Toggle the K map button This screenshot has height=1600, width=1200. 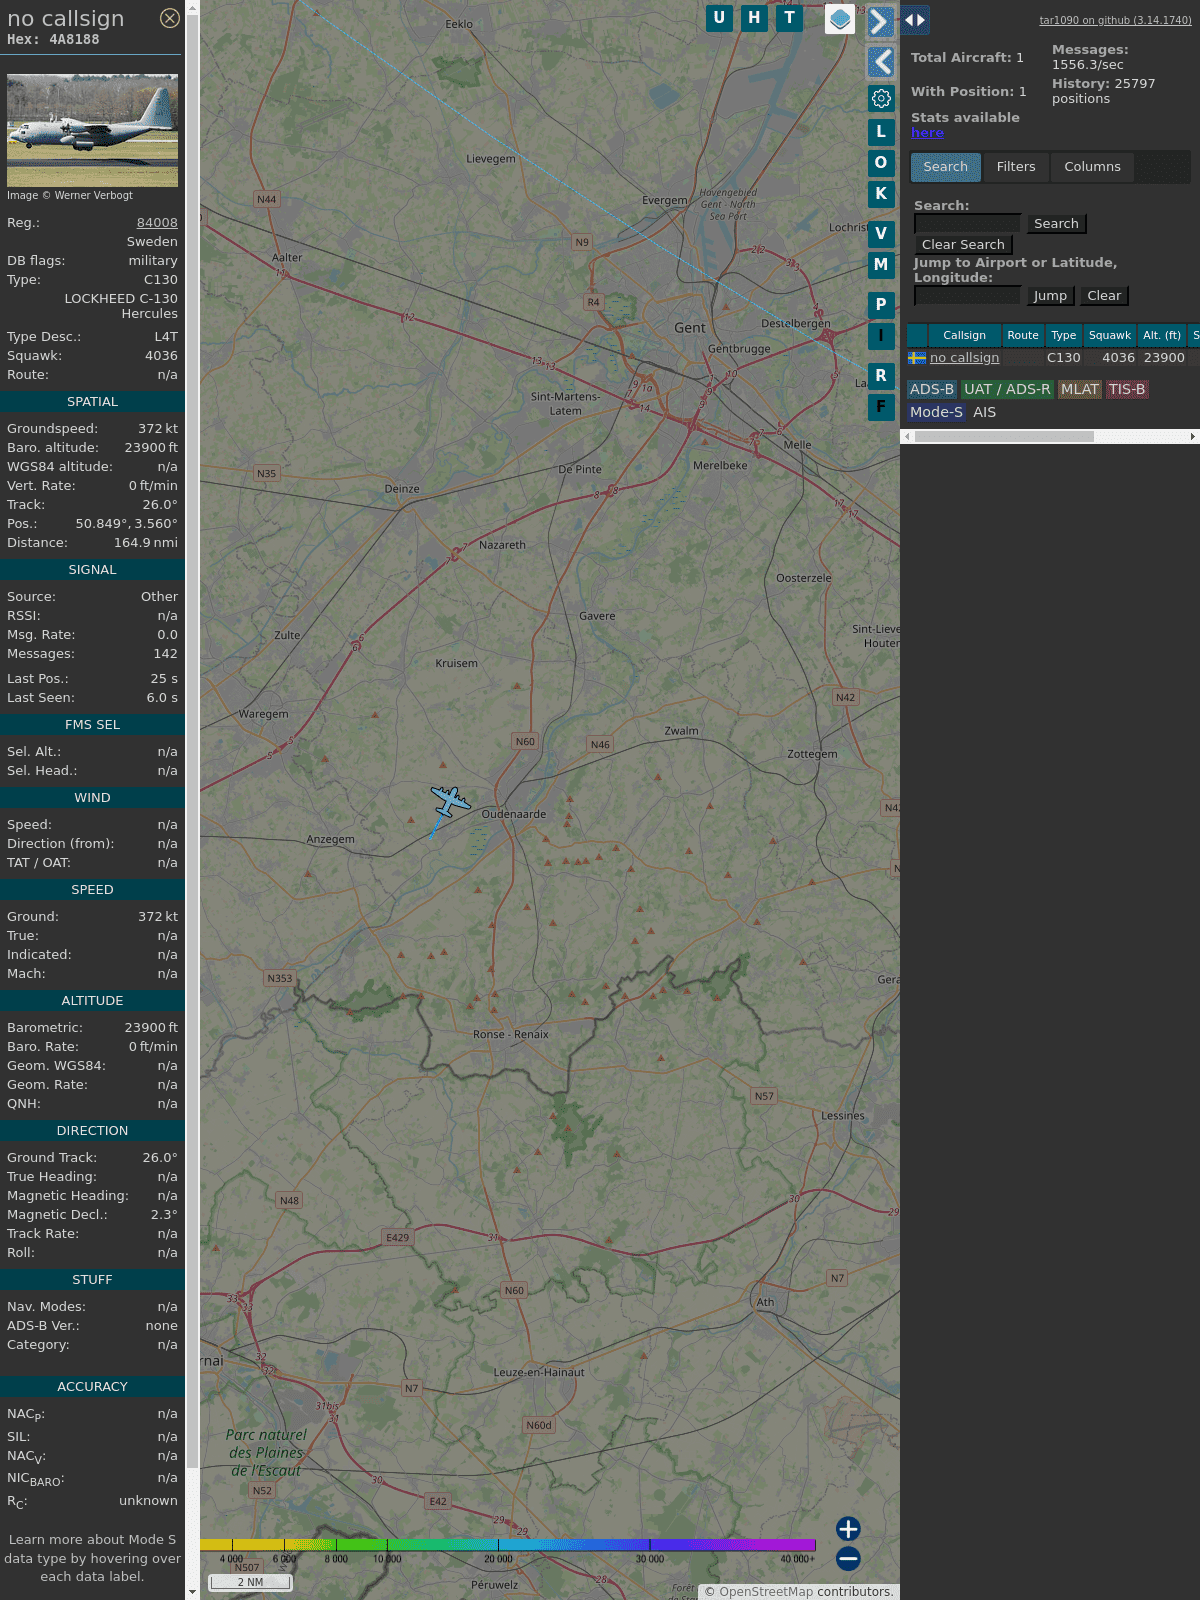tap(881, 194)
